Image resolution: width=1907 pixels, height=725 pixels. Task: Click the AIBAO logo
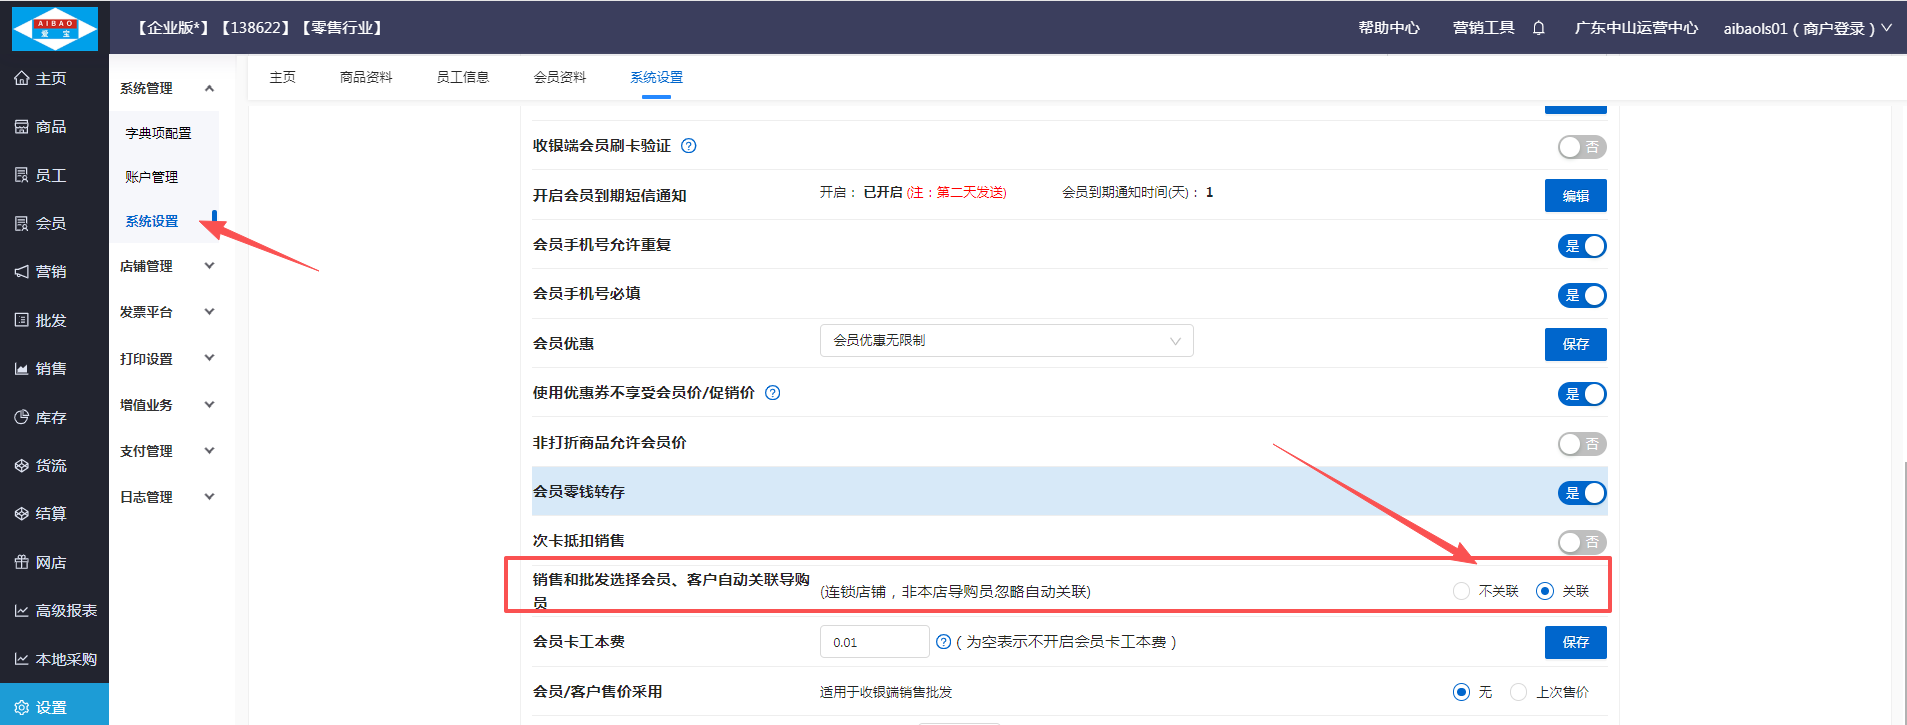coord(55,28)
